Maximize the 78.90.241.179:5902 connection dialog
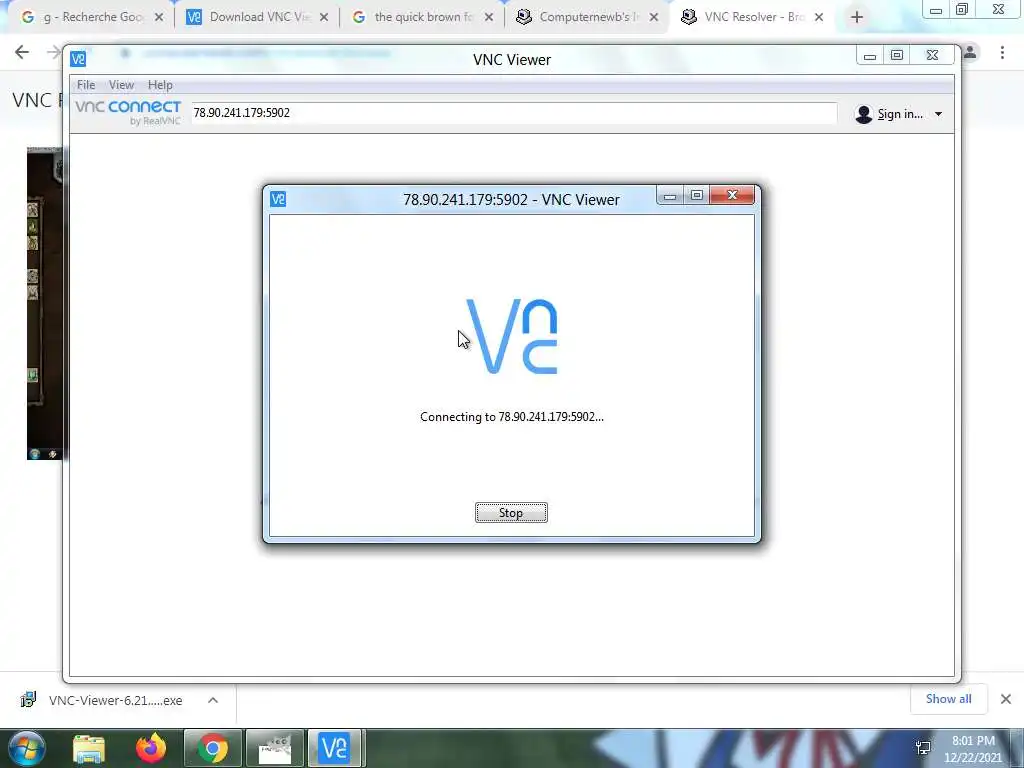Image resolution: width=1024 pixels, height=768 pixels. click(697, 195)
